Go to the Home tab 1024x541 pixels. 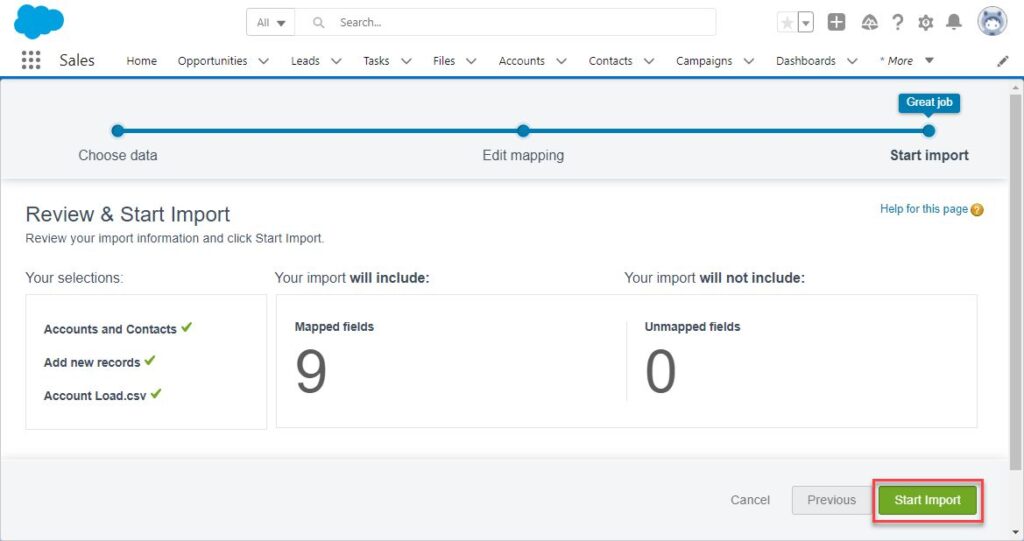coord(142,61)
